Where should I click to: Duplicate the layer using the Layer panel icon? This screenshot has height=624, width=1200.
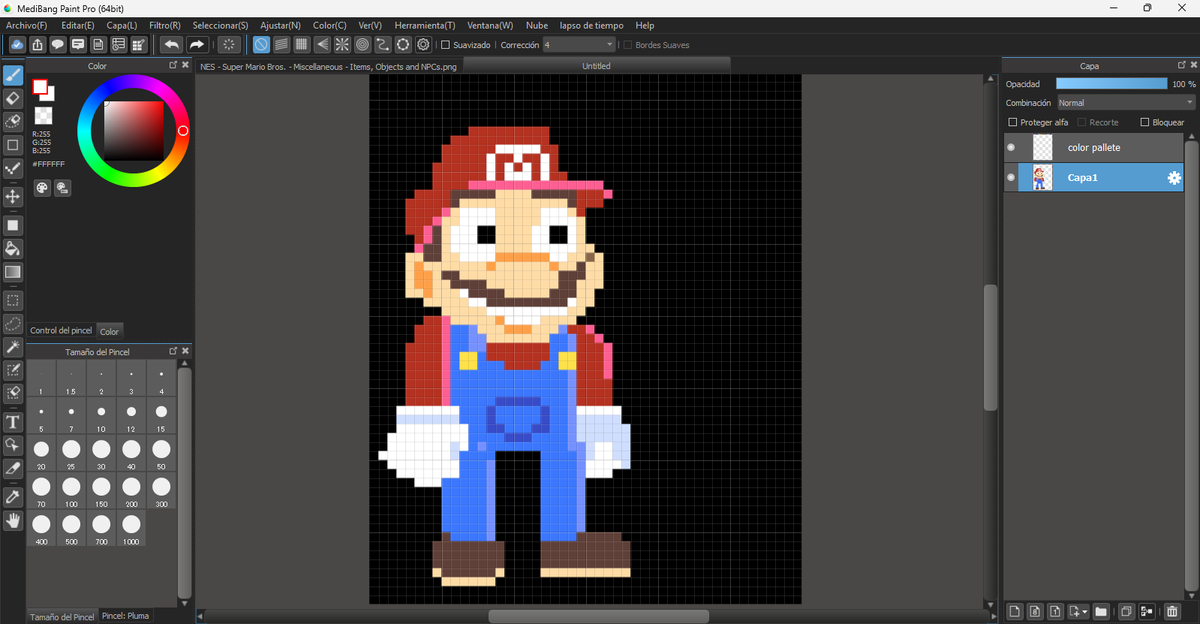click(x=1126, y=611)
